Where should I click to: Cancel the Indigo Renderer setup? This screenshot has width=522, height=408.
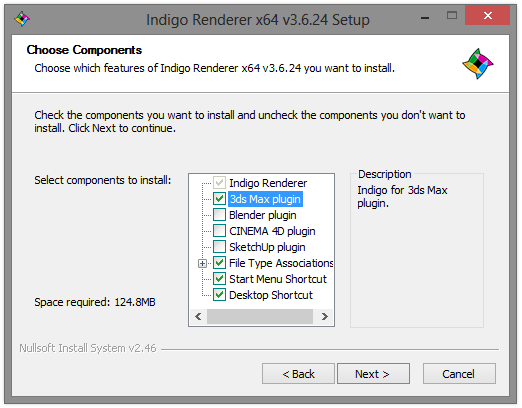459,374
